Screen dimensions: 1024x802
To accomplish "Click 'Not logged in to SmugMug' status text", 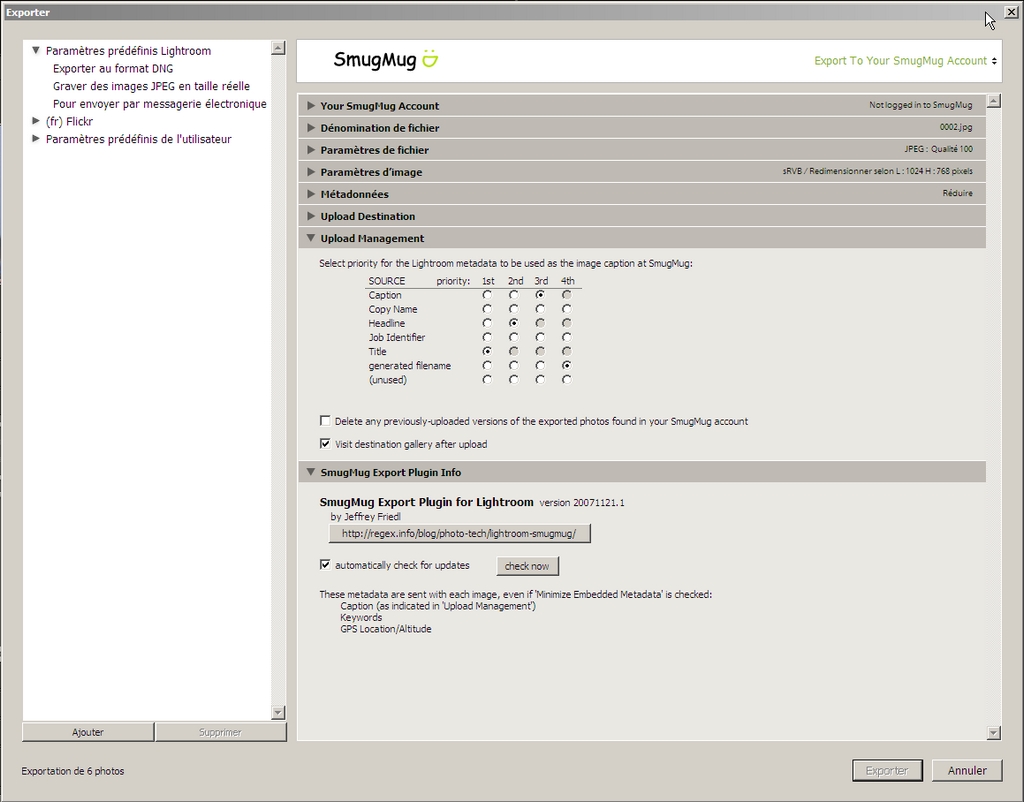I will tap(920, 105).
